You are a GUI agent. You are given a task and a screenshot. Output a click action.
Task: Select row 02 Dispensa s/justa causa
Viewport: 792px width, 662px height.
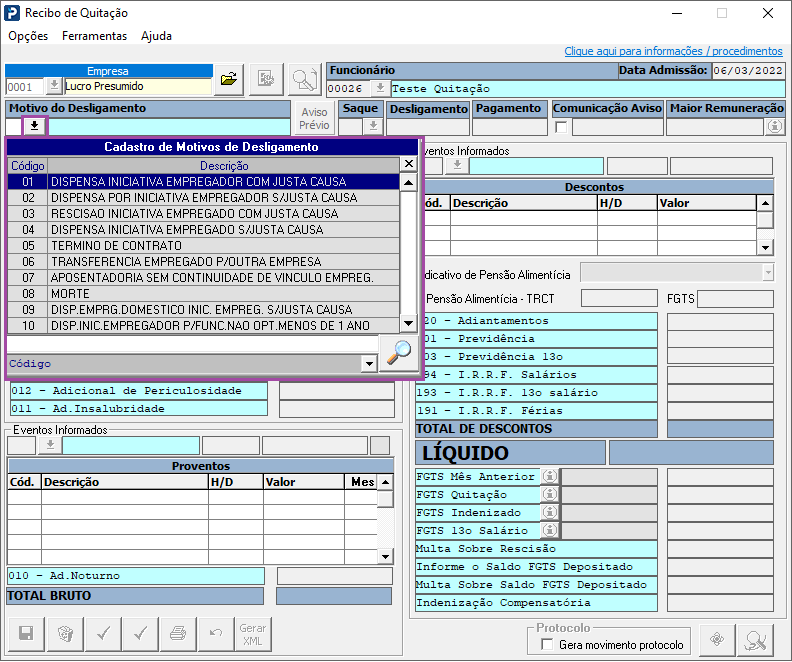204,197
